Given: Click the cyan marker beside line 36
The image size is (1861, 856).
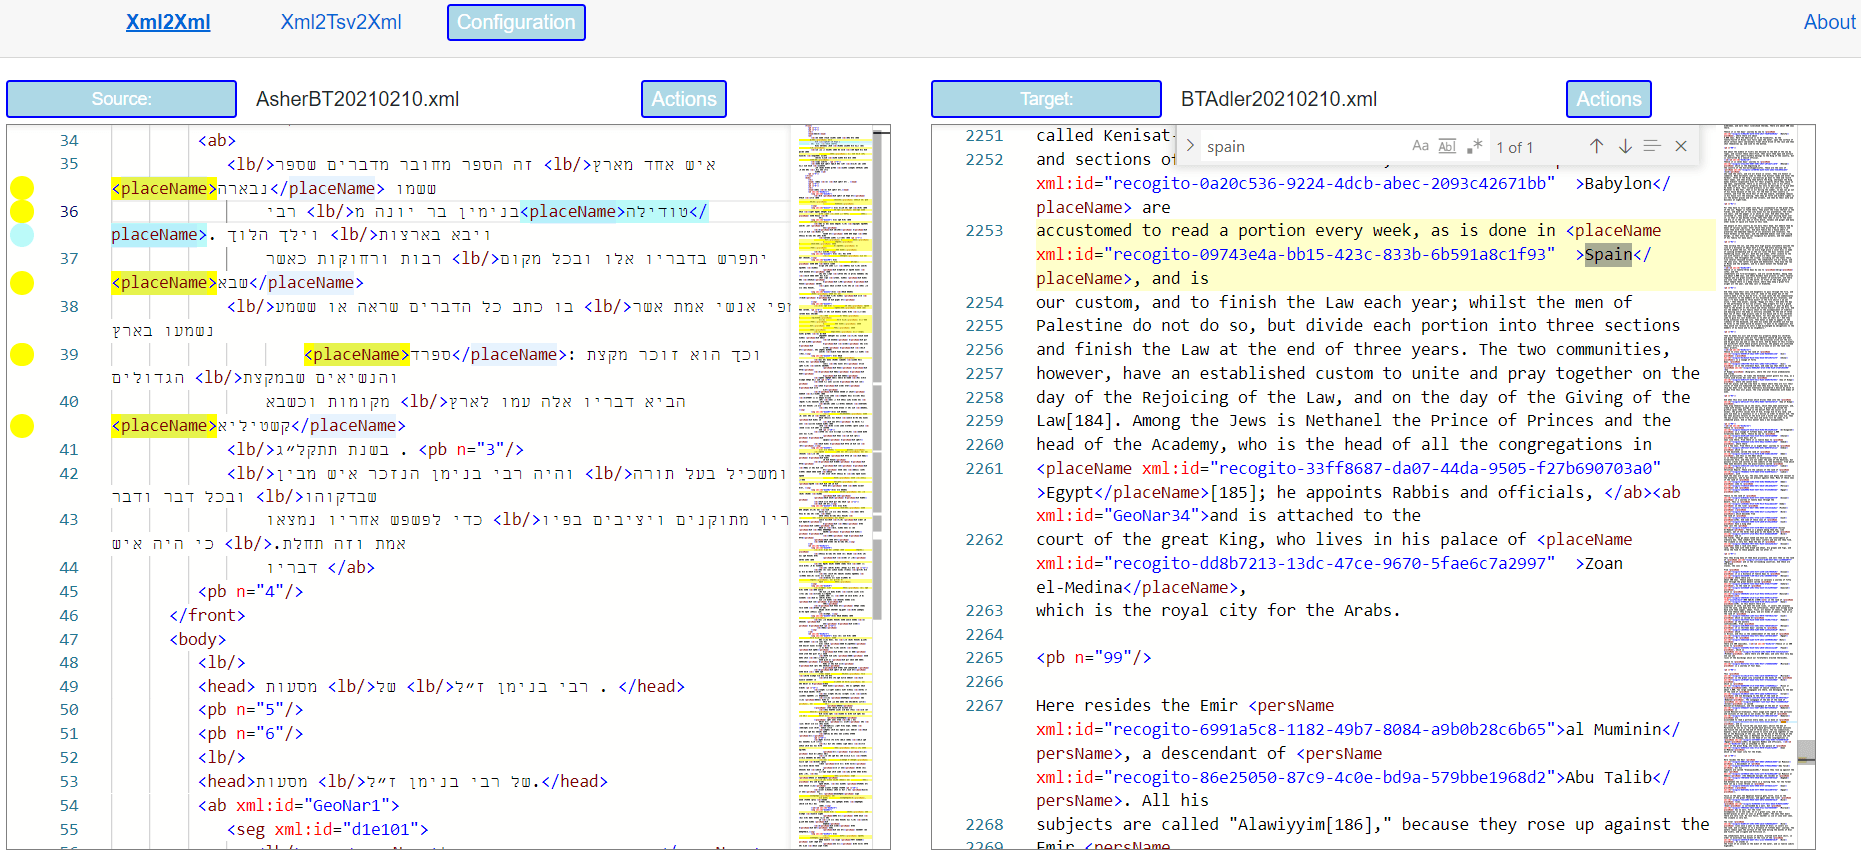Looking at the screenshot, I should [22, 235].
